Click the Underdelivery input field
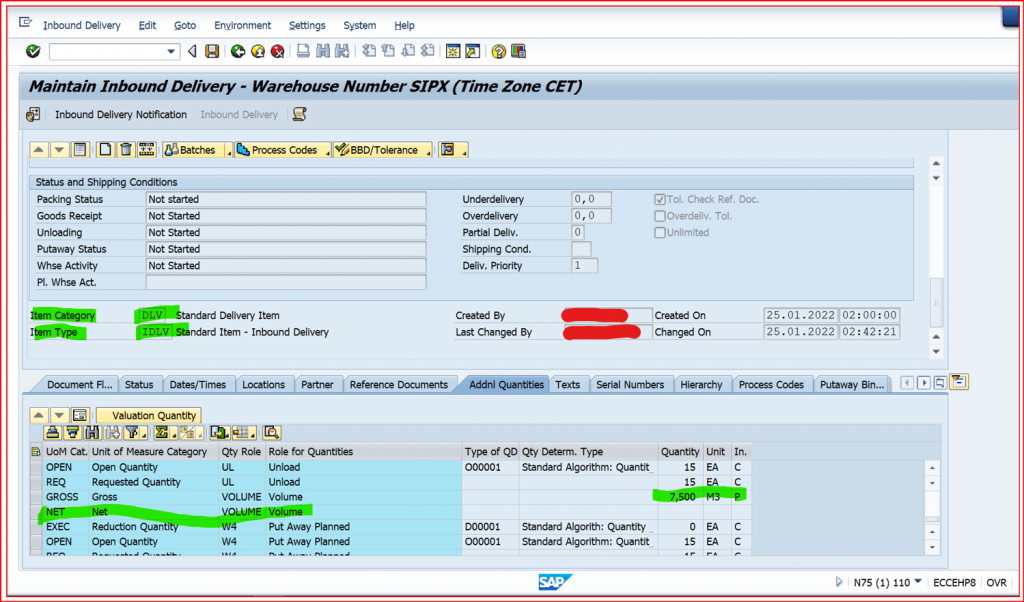The height and width of the screenshot is (602, 1024). tap(591, 199)
